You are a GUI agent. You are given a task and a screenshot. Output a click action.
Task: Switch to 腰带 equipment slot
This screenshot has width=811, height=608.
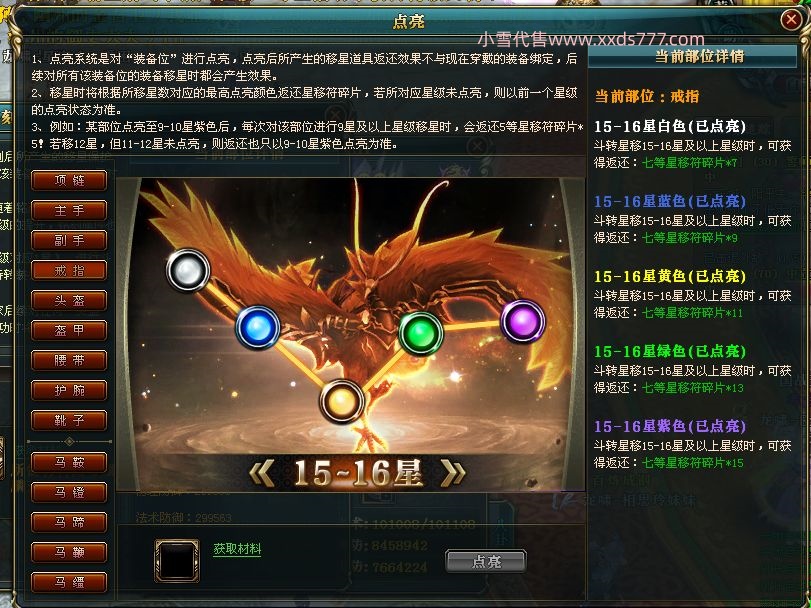pos(69,360)
